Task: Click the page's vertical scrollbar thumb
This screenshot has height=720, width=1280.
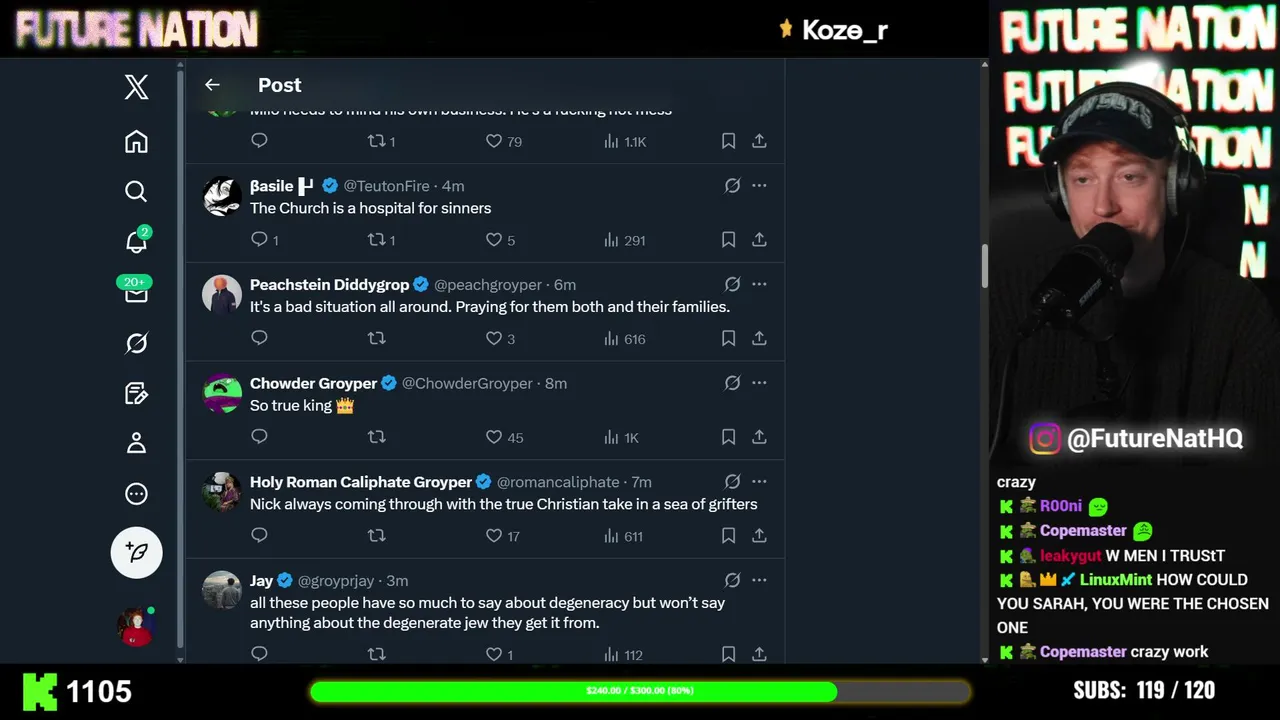Action: pyautogui.click(x=984, y=265)
